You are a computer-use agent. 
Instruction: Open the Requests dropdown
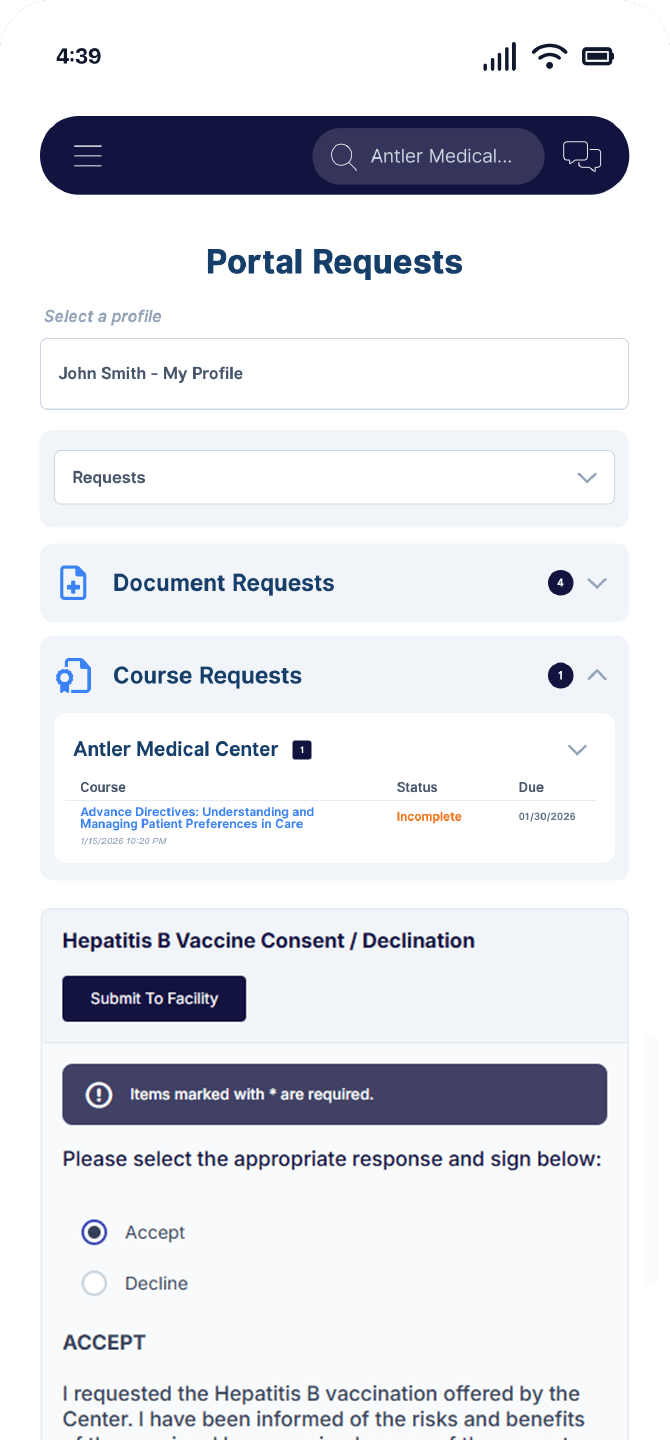point(334,477)
